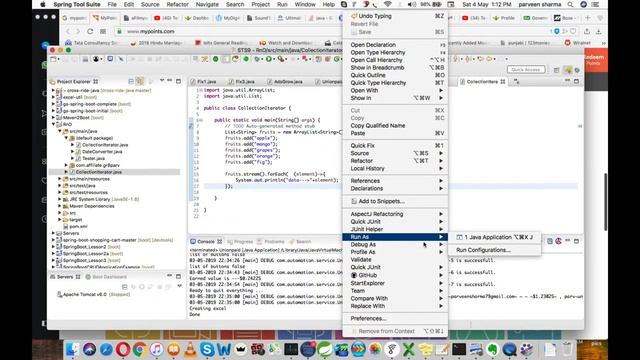Choose Debug As in context menu
The height and width of the screenshot is (360, 640).
pos(395,244)
